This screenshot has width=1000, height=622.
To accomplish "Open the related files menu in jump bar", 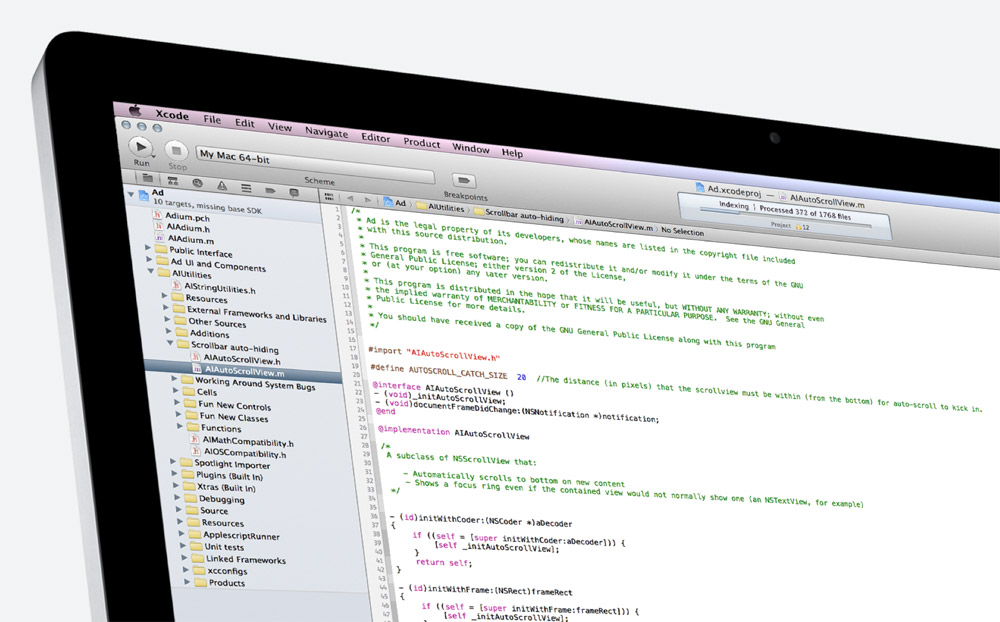I will tap(331, 197).
